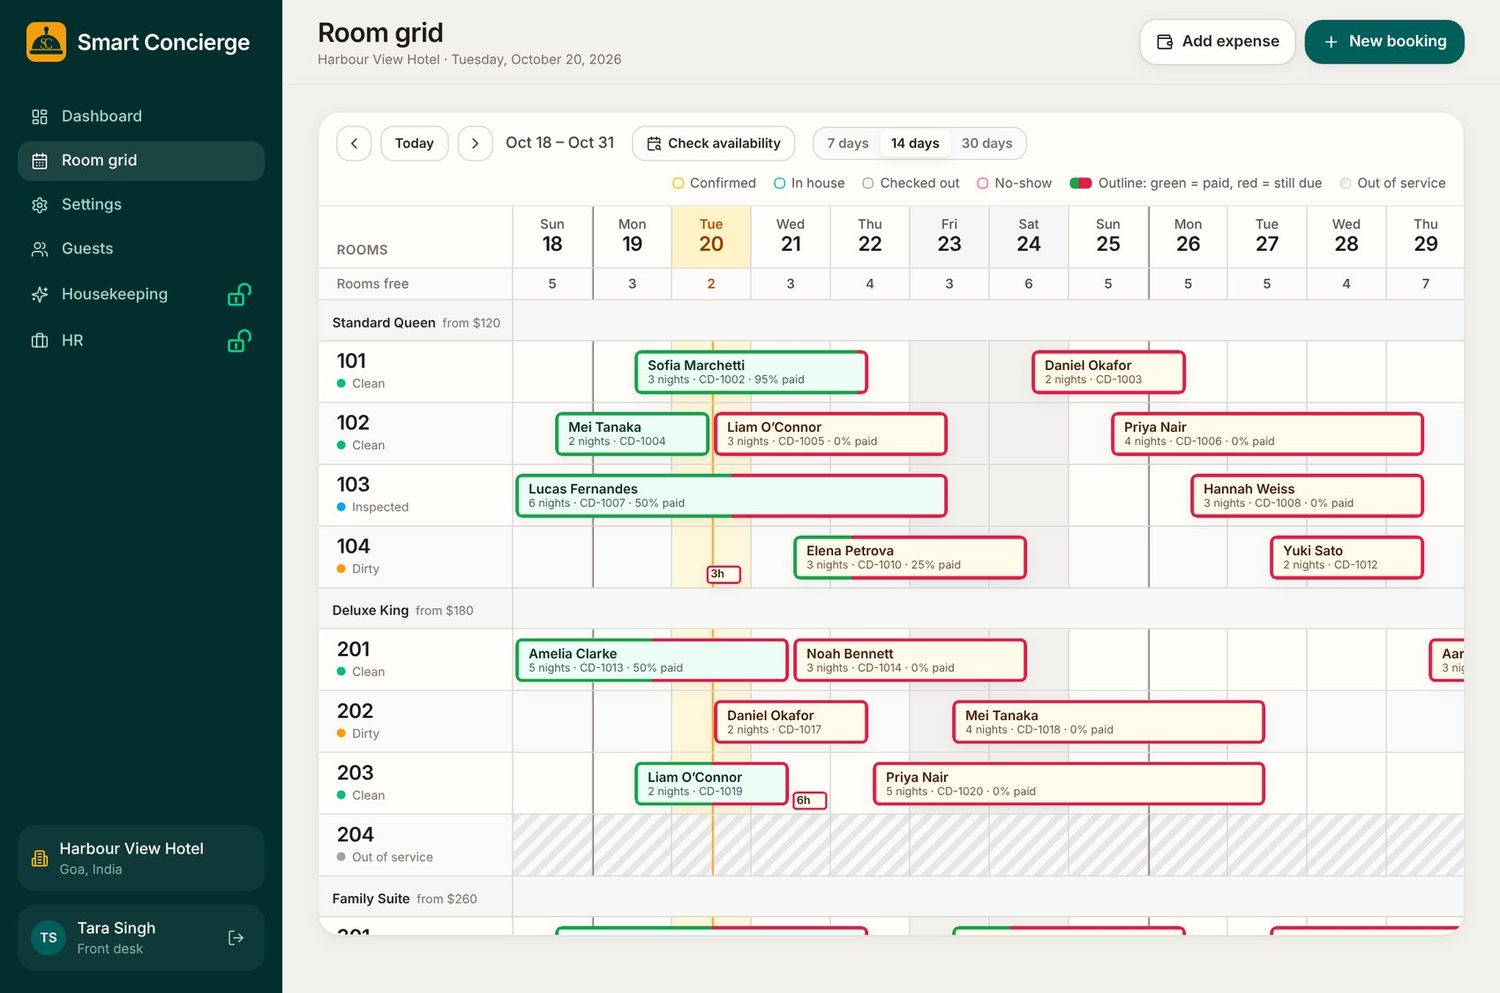Screen dimensions: 1500x993
Task: Go to previous date range arrow
Action: (354, 143)
